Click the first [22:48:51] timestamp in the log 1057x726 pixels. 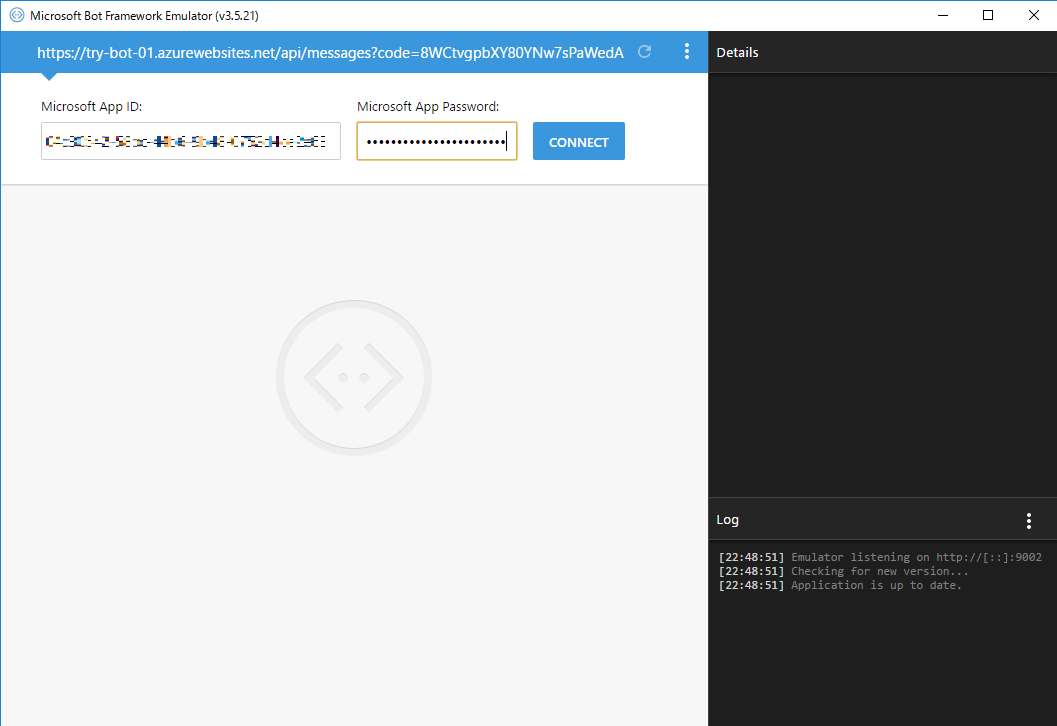pos(749,557)
